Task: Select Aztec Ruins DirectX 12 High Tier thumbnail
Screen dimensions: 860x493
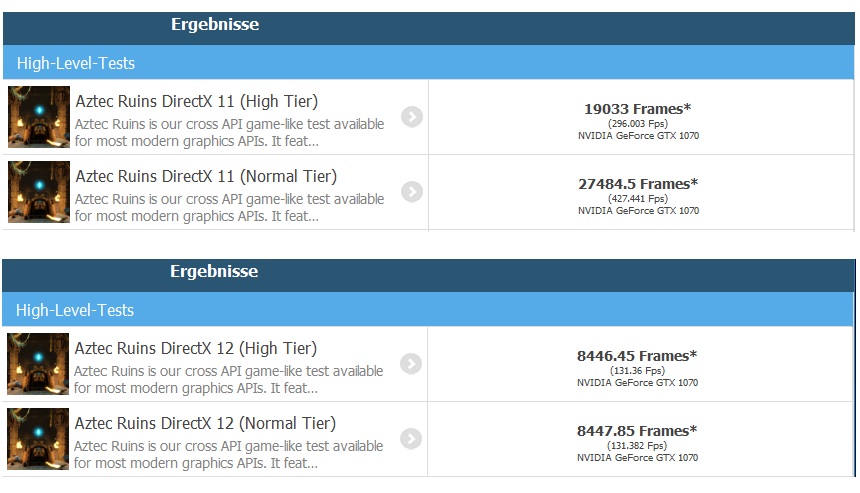Action: [38, 364]
